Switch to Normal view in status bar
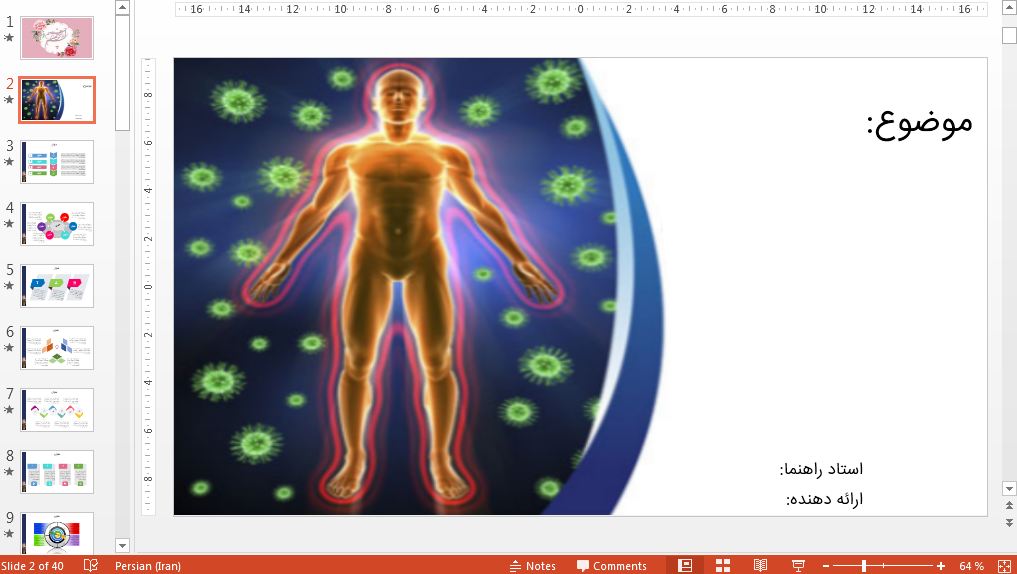1017x574 pixels. click(684, 565)
